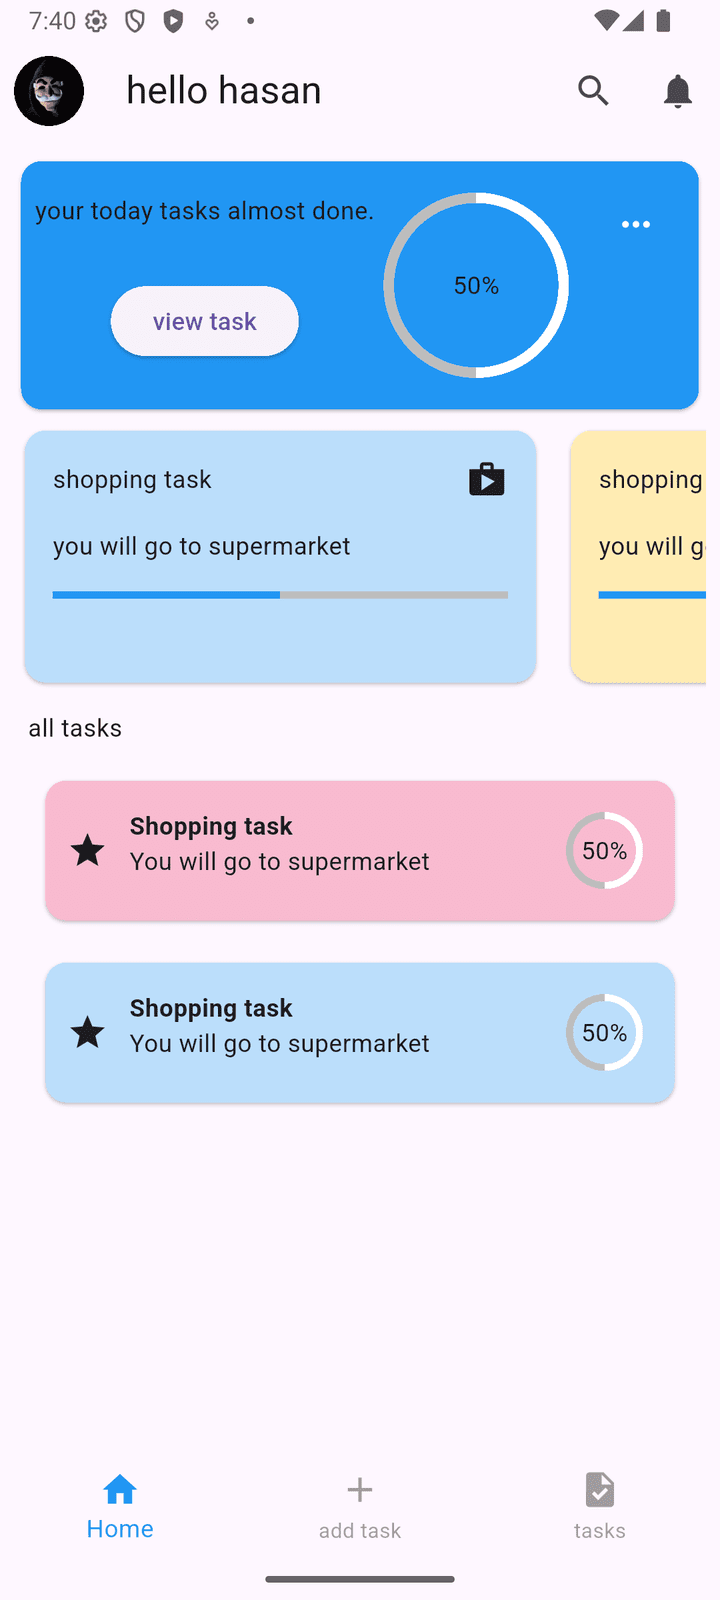This screenshot has height=1600, width=720.
Task: Switch to the Home tab
Action: coord(120,1506)
